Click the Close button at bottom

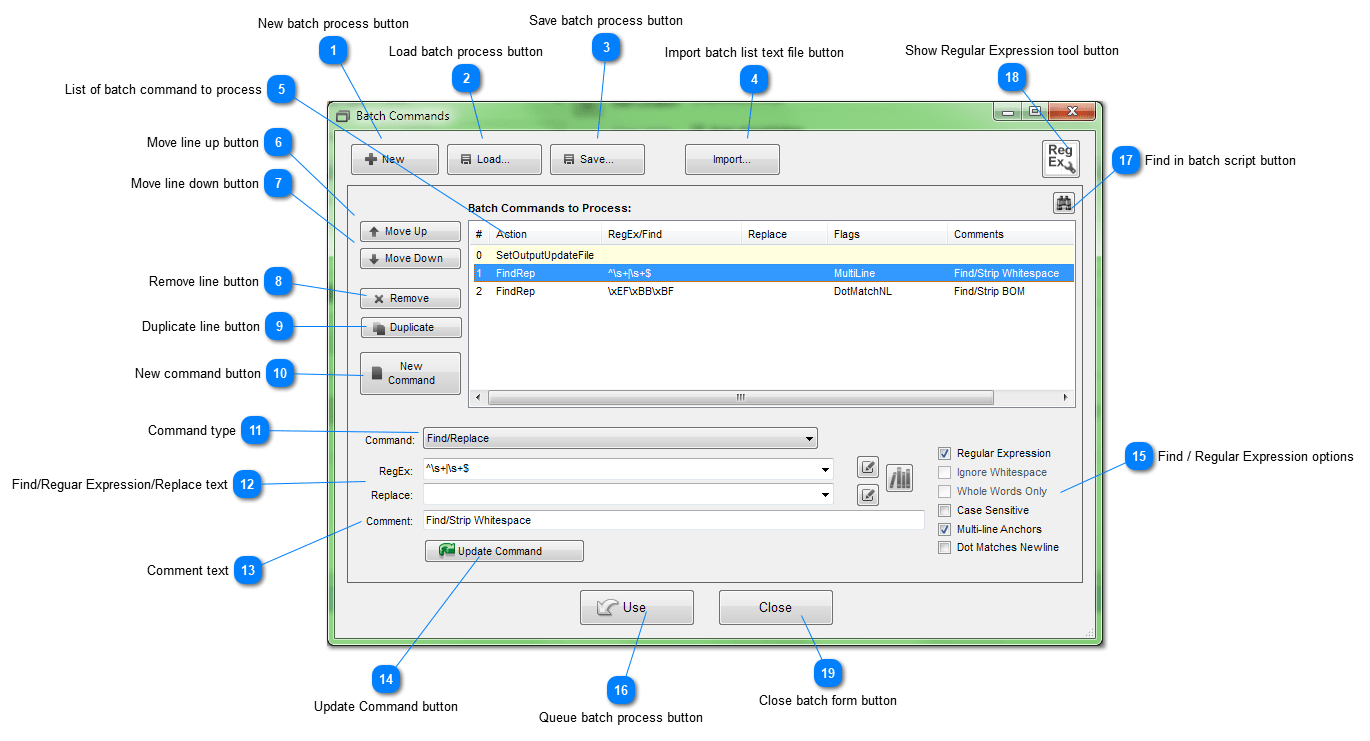(x=775, y=607)
